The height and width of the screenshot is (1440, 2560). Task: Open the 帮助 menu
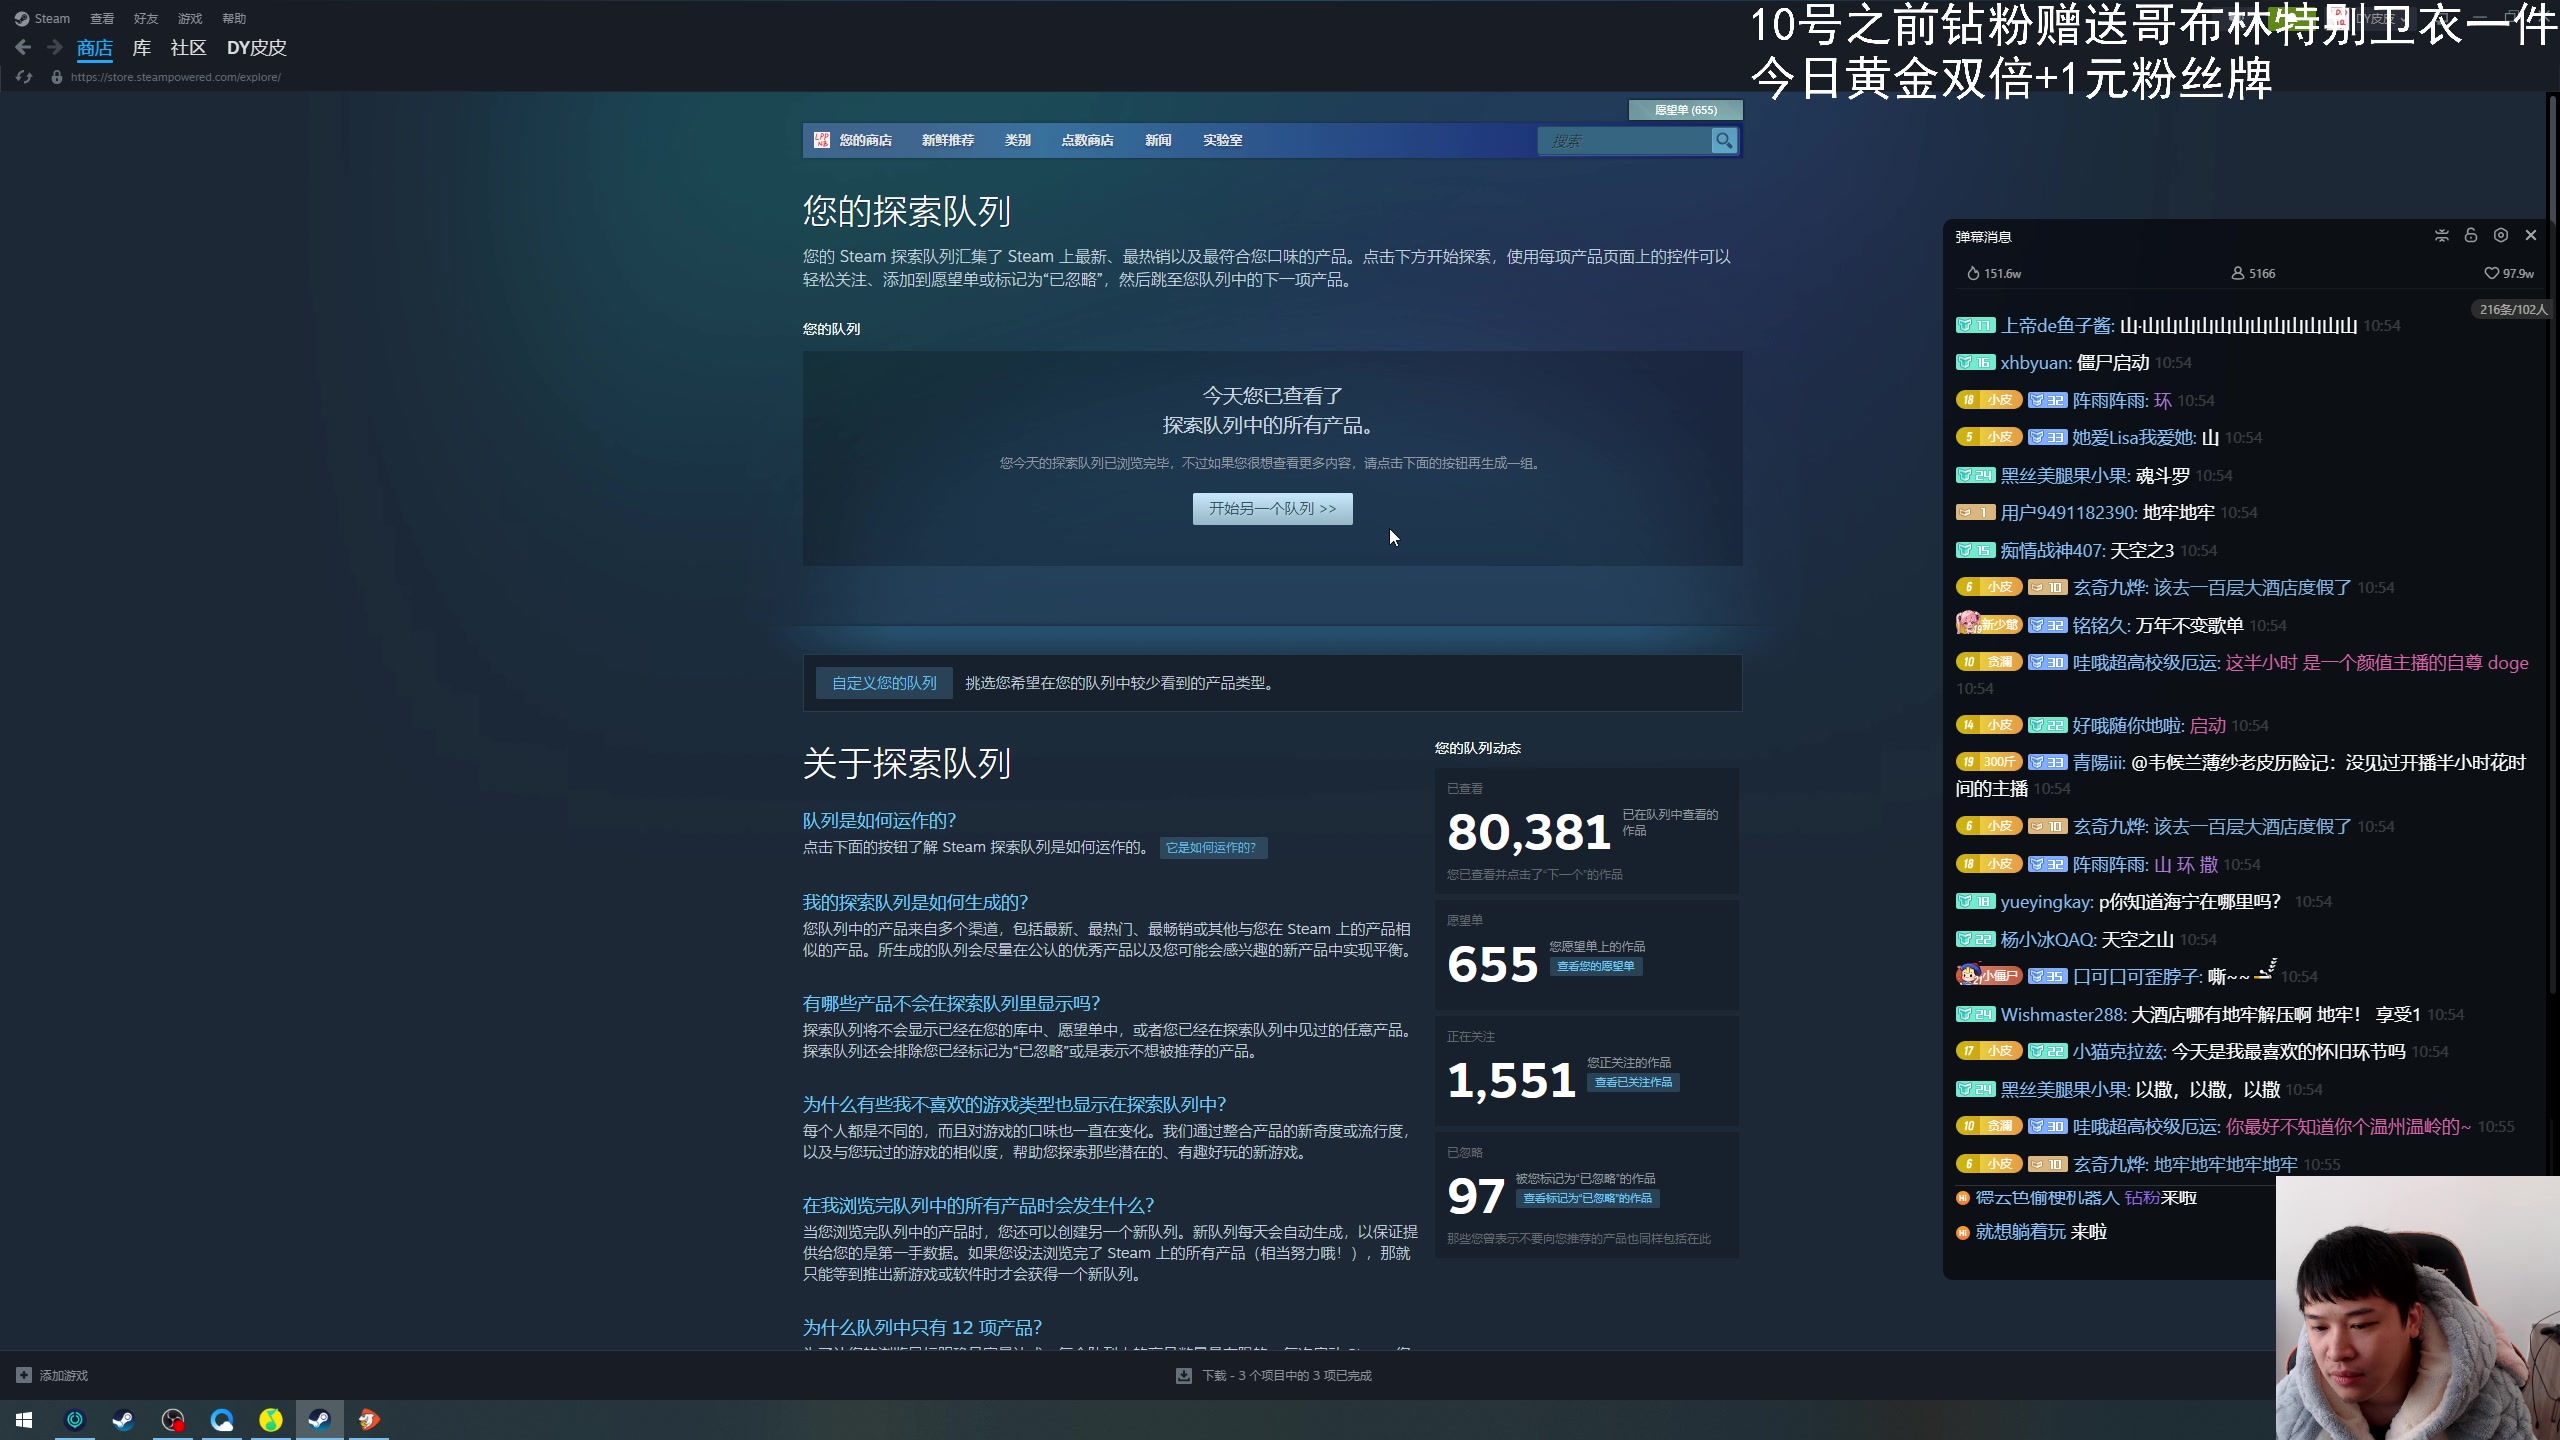(x=234, y=18)
